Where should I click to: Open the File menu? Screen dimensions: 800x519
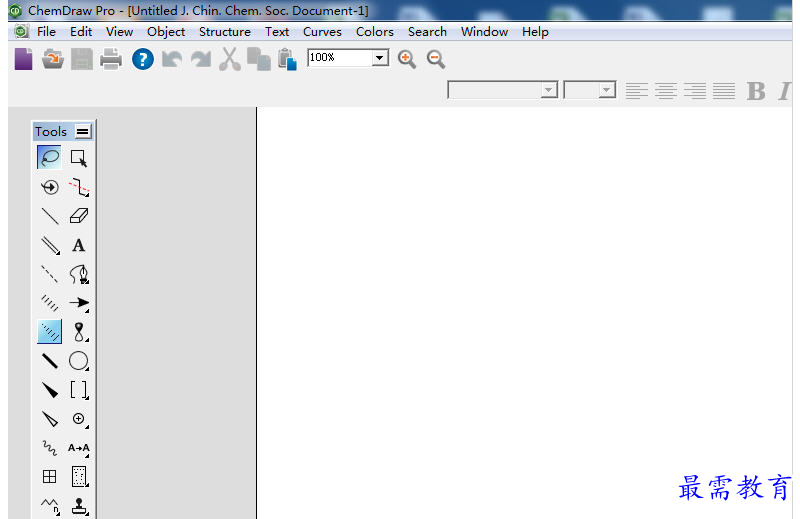tap(46, 32)
